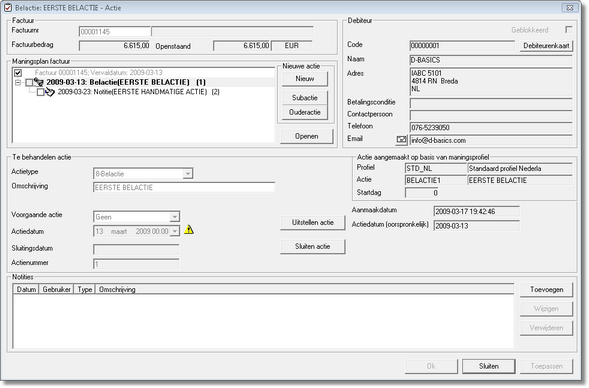
Task: Click the Nieuw button
Action: coord(305,79)
